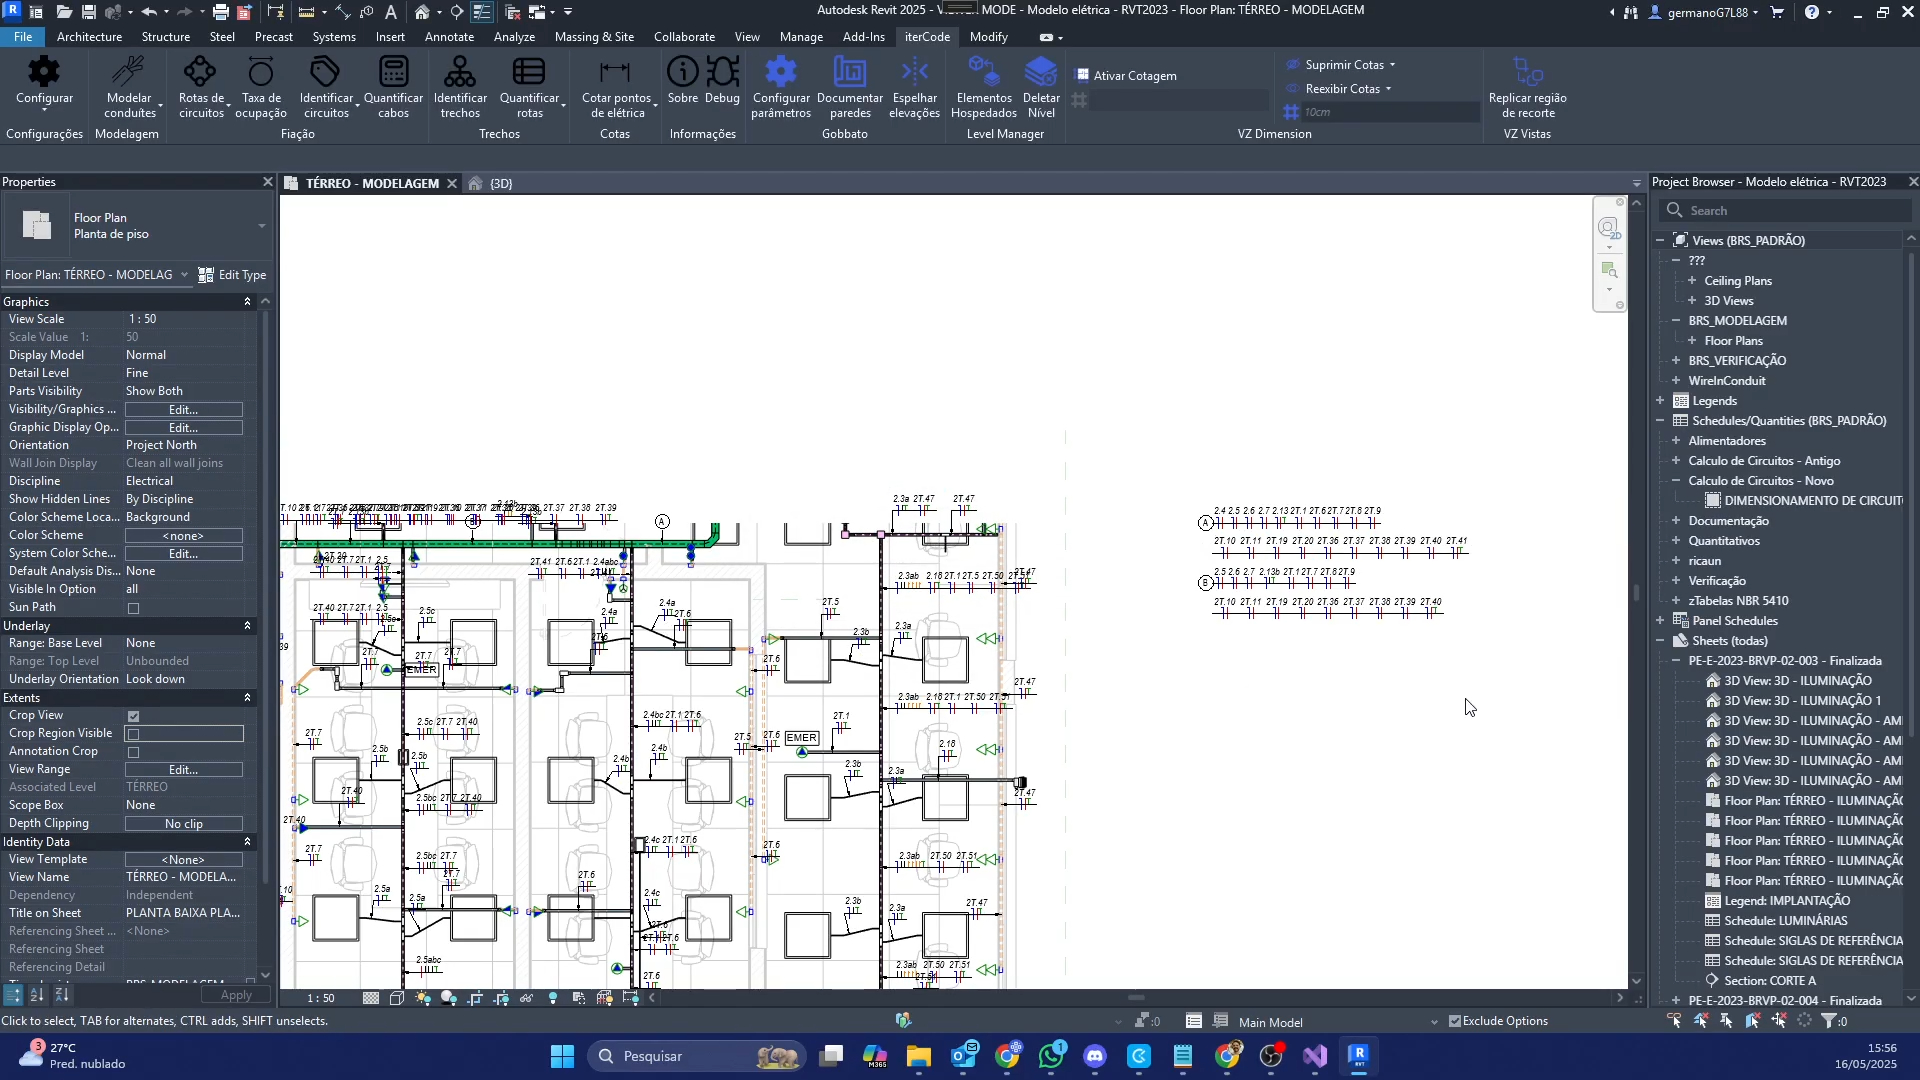Click Cotar pontos de elétrica icon
This screenshot has height=1080, width=1920.
[615, 72]
